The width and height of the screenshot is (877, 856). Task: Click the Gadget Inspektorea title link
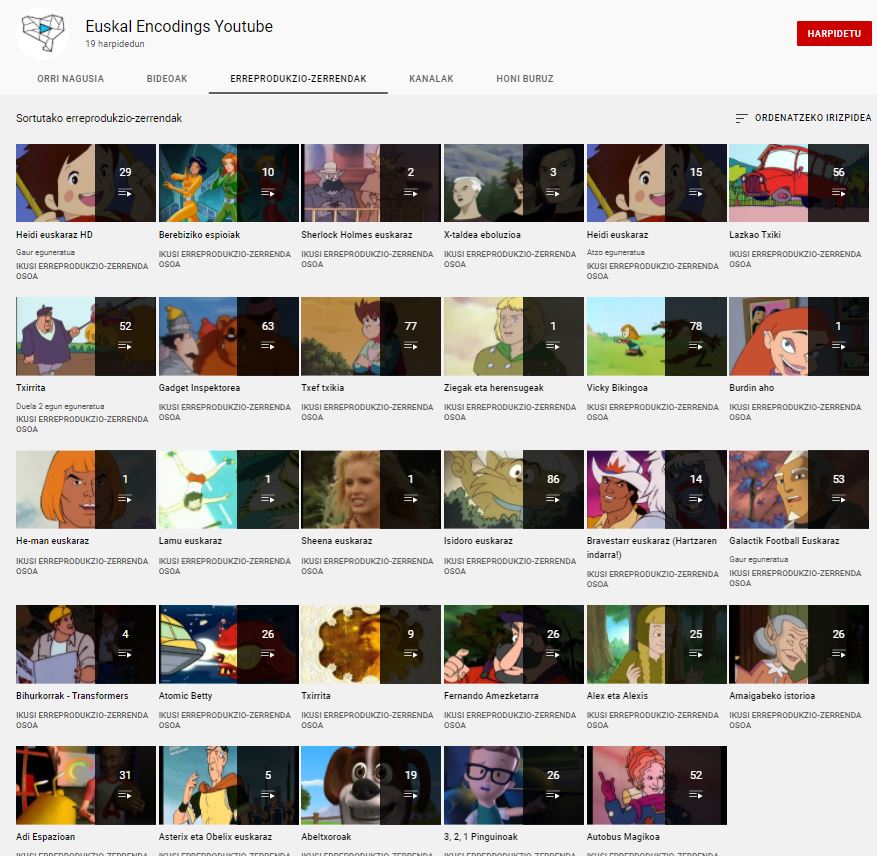(x=199, y=388)
